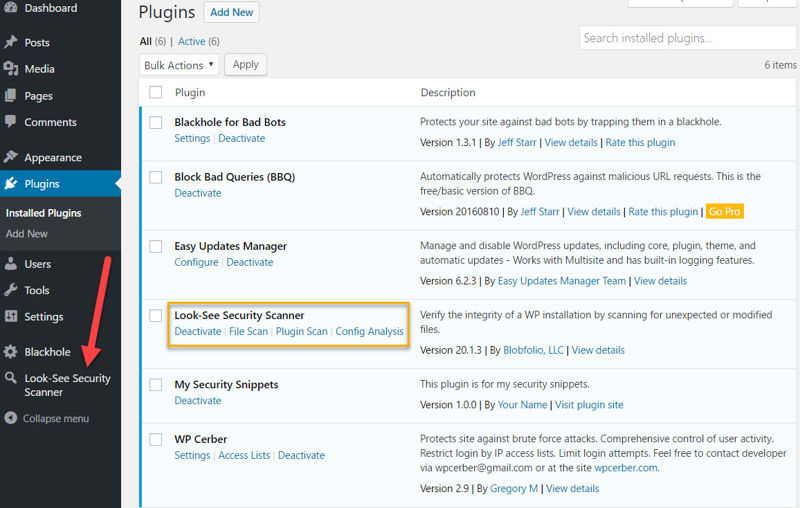
Task: View details for Block Bad Queries
Action: pyautogui.click(x=594, y=212)
